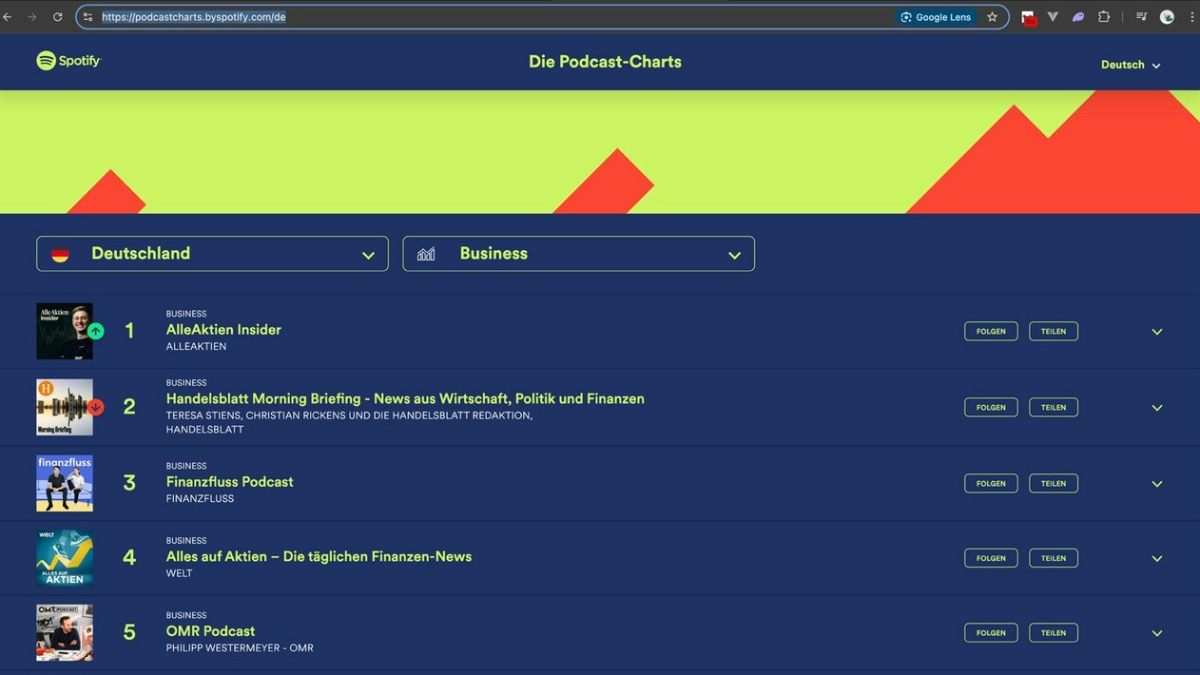Share OMR Podcast with Teilen

[1053, 633]
